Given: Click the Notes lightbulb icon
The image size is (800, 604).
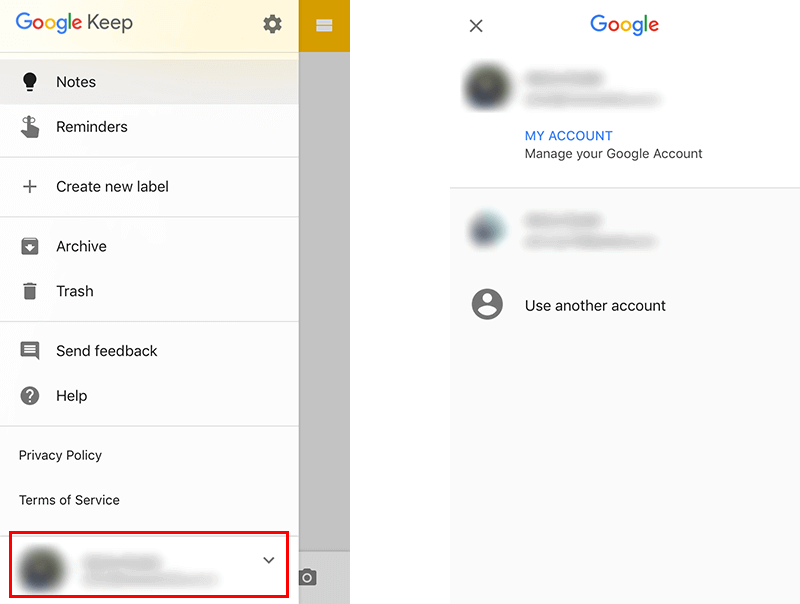Looking at the screenshot, I should tap(30, 82).
